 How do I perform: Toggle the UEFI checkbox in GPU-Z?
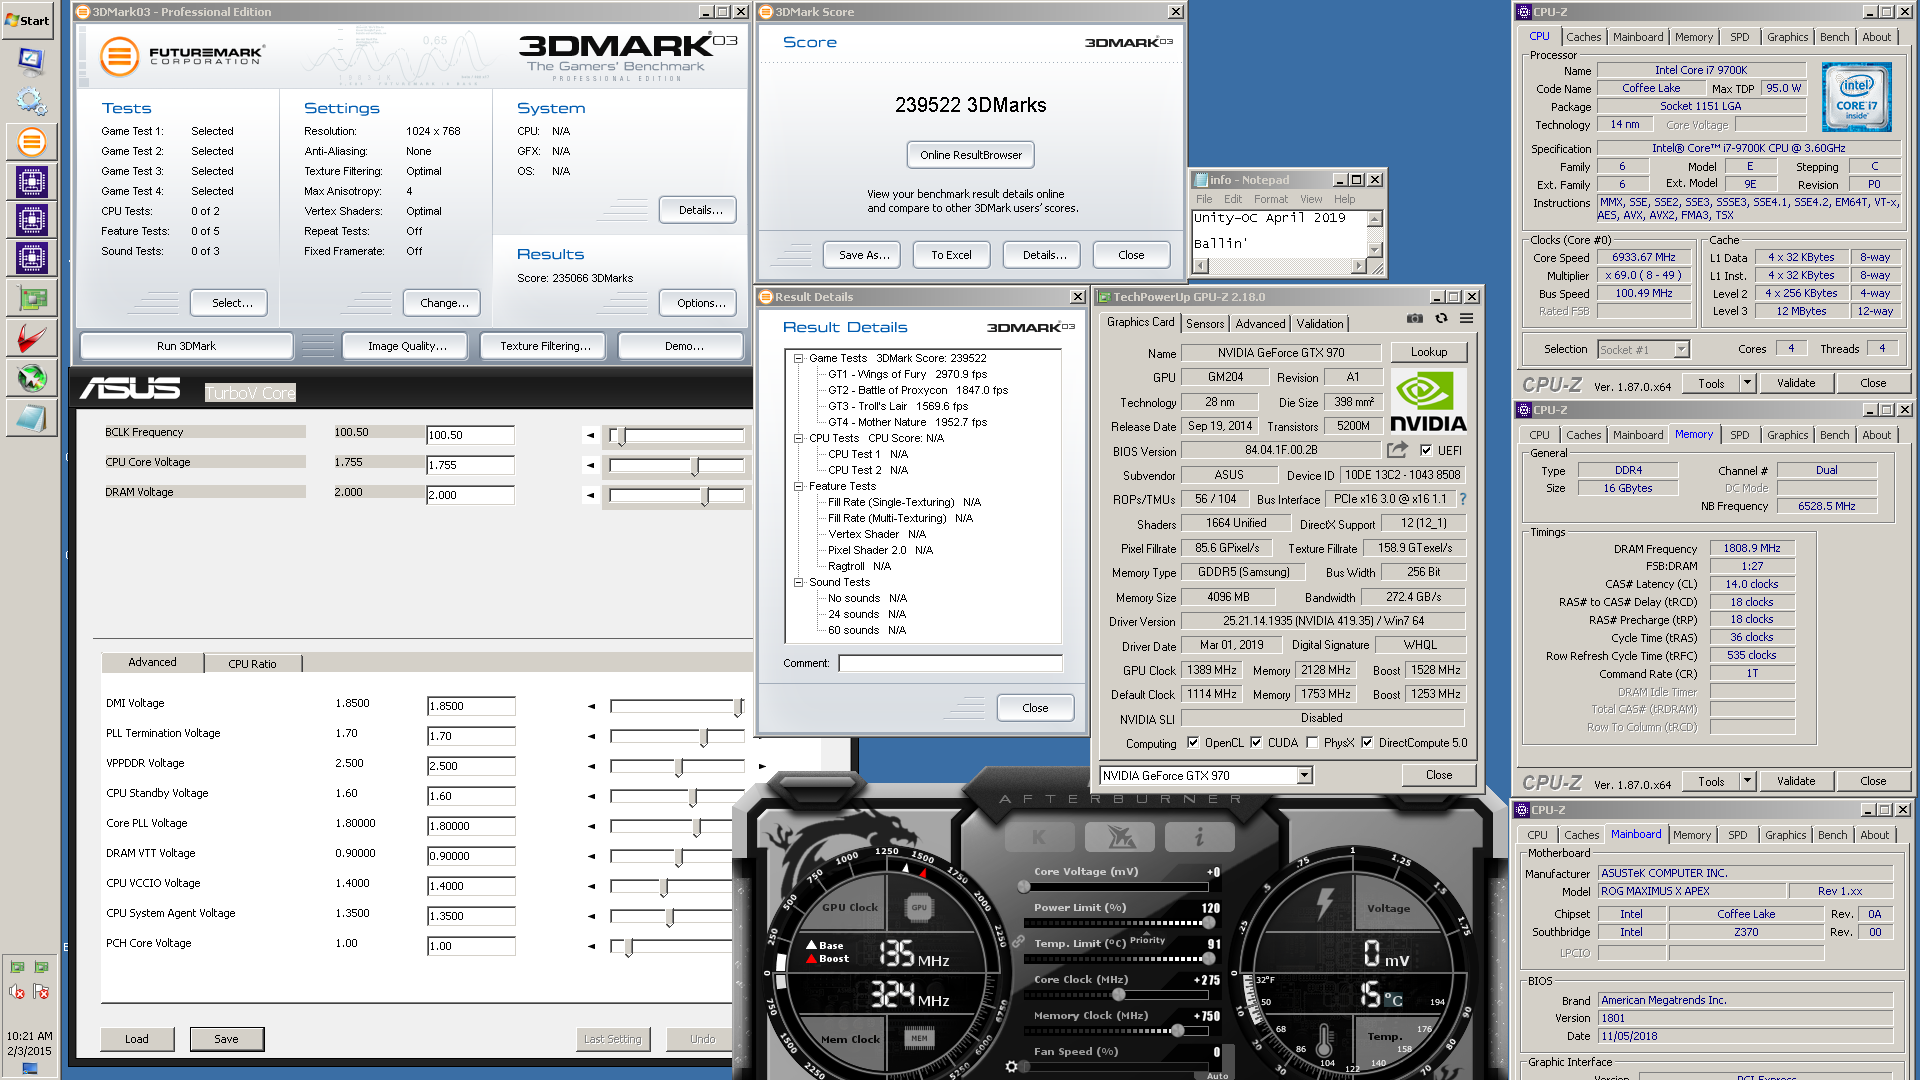click(x=1425, y=451)
